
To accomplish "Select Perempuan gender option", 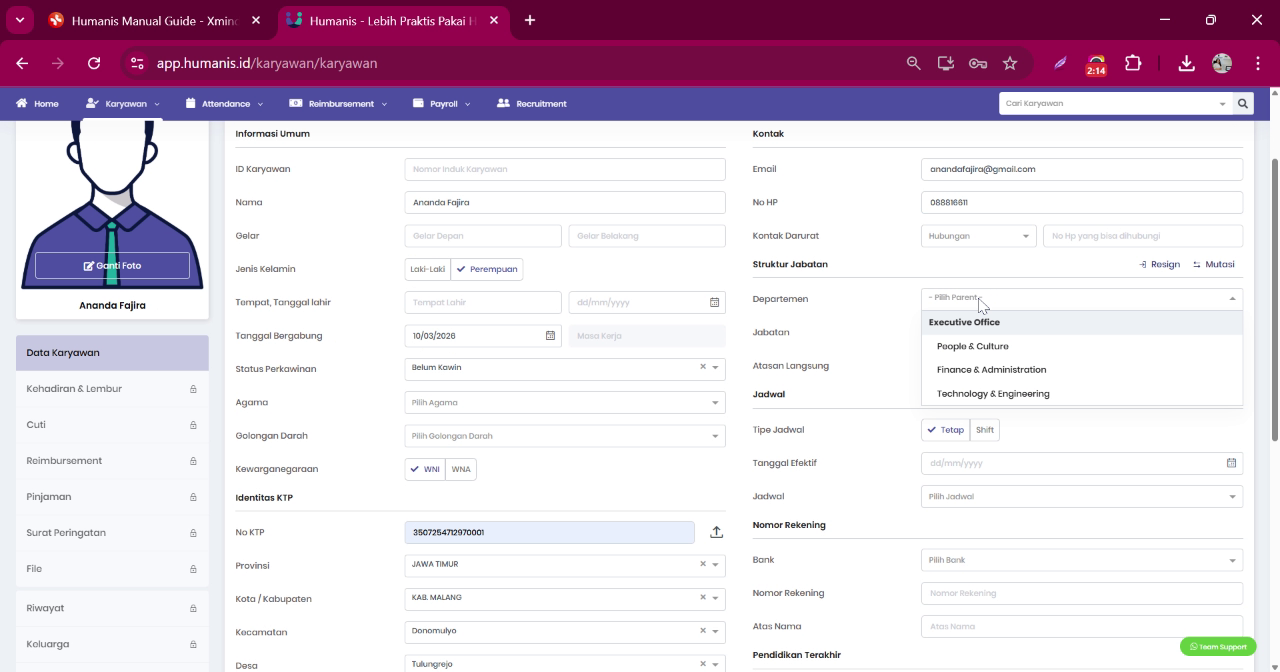I will [487, 269].
